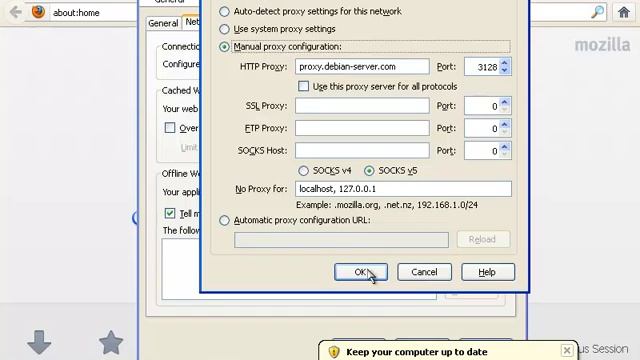Increase the HTTP Proxy port value
The image size is (640, 360).
point(504,63)
